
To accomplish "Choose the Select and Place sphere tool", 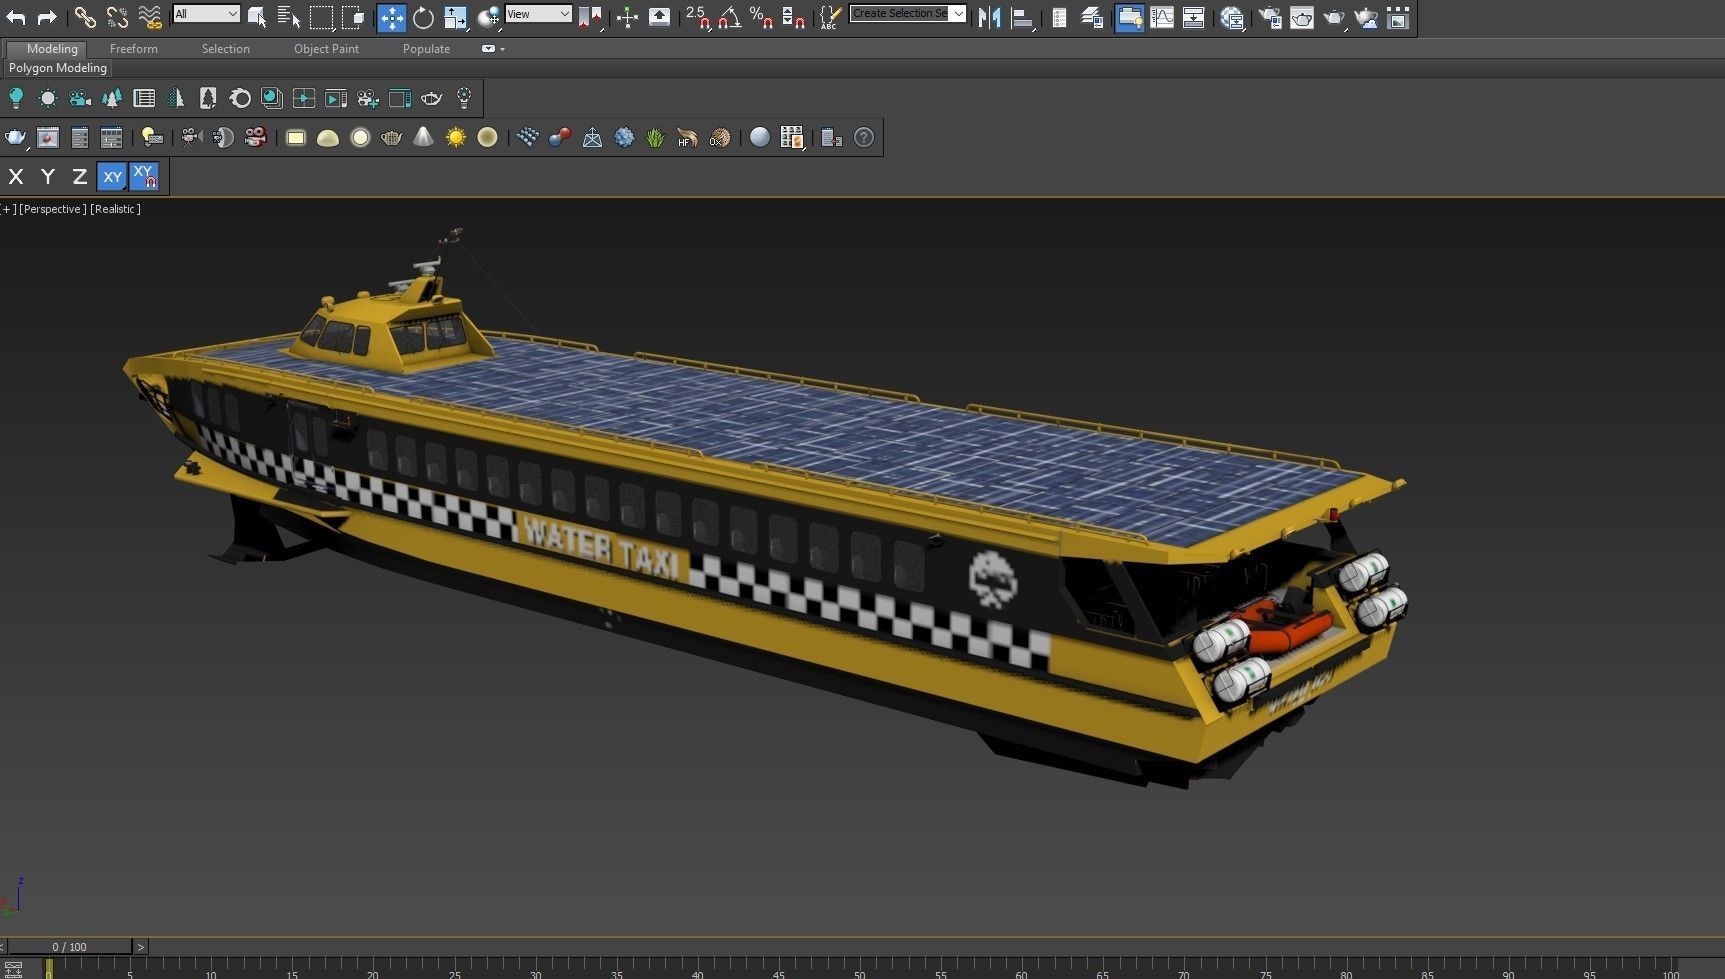I will click(488, 17).
